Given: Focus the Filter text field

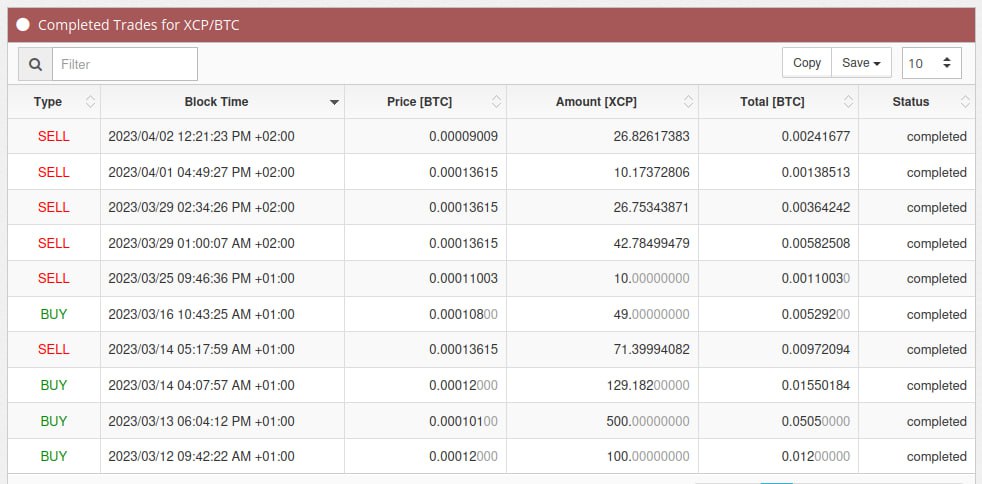Looking at the screenshot, I should [125, 64].
